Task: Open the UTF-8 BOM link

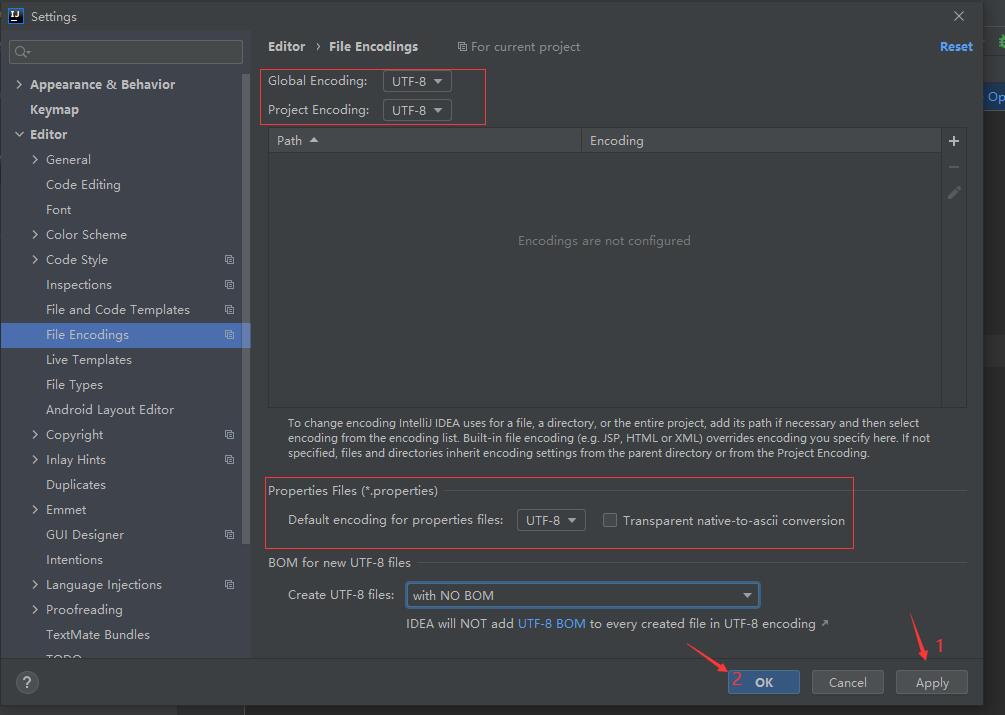Action: click(x=551, y=623)
